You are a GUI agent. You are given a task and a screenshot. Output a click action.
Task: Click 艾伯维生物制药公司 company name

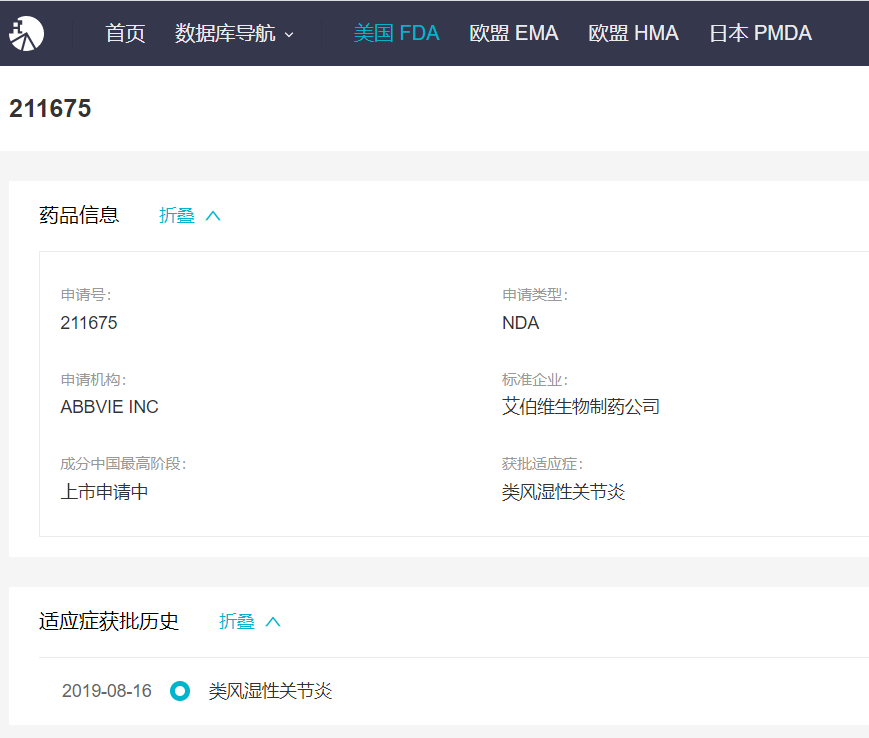coord(581,407)
